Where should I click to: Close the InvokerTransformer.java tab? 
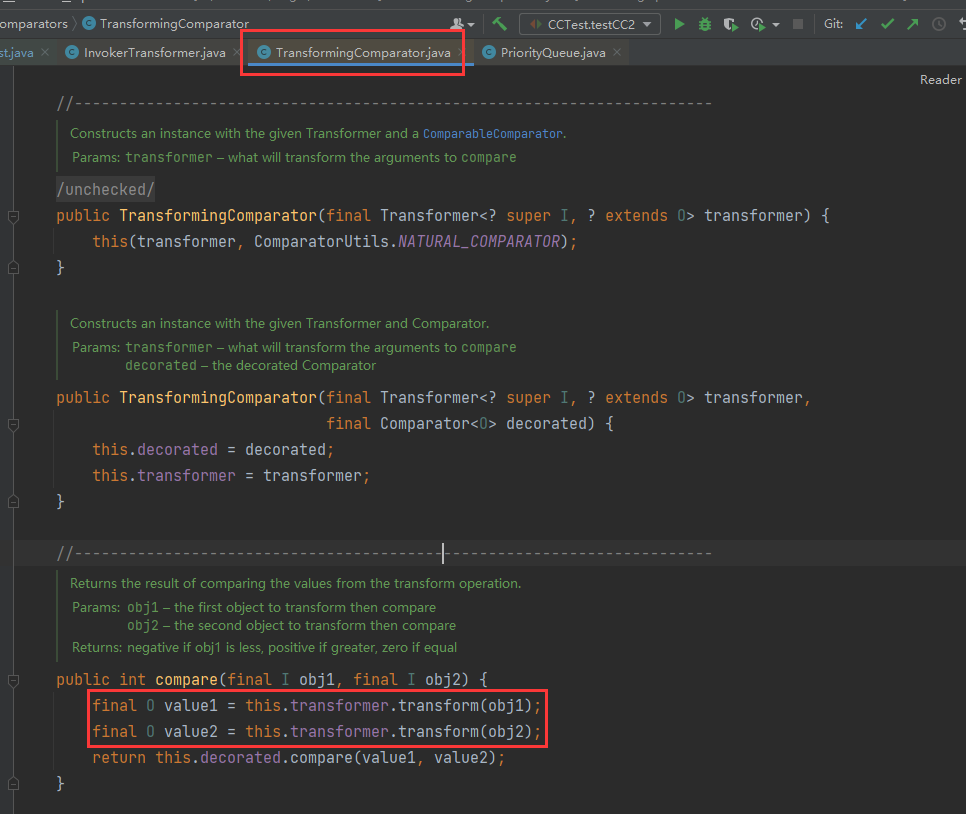click(237, 52)
